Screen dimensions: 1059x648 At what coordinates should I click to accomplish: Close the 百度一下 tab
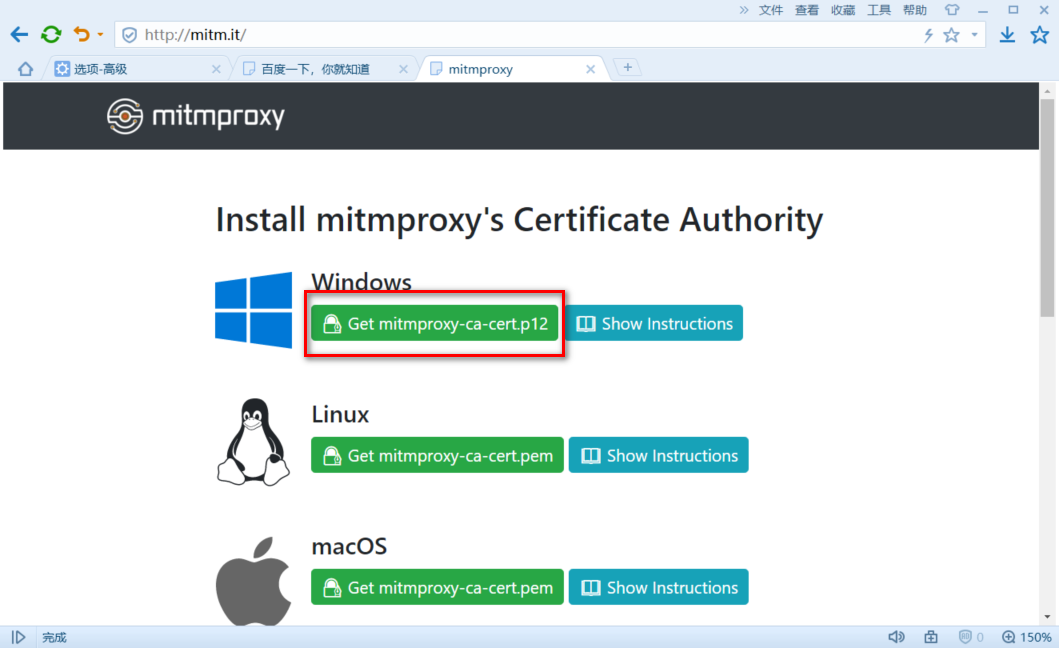[403, 69]
